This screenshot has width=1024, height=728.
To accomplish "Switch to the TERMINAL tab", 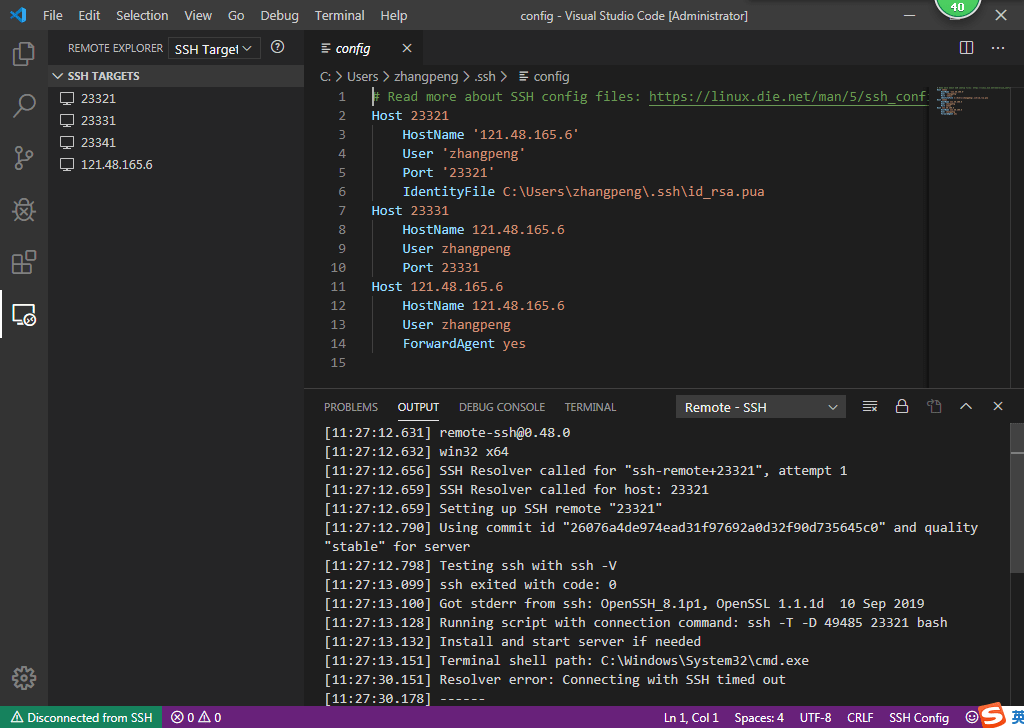I will click(x=589, y=407).
